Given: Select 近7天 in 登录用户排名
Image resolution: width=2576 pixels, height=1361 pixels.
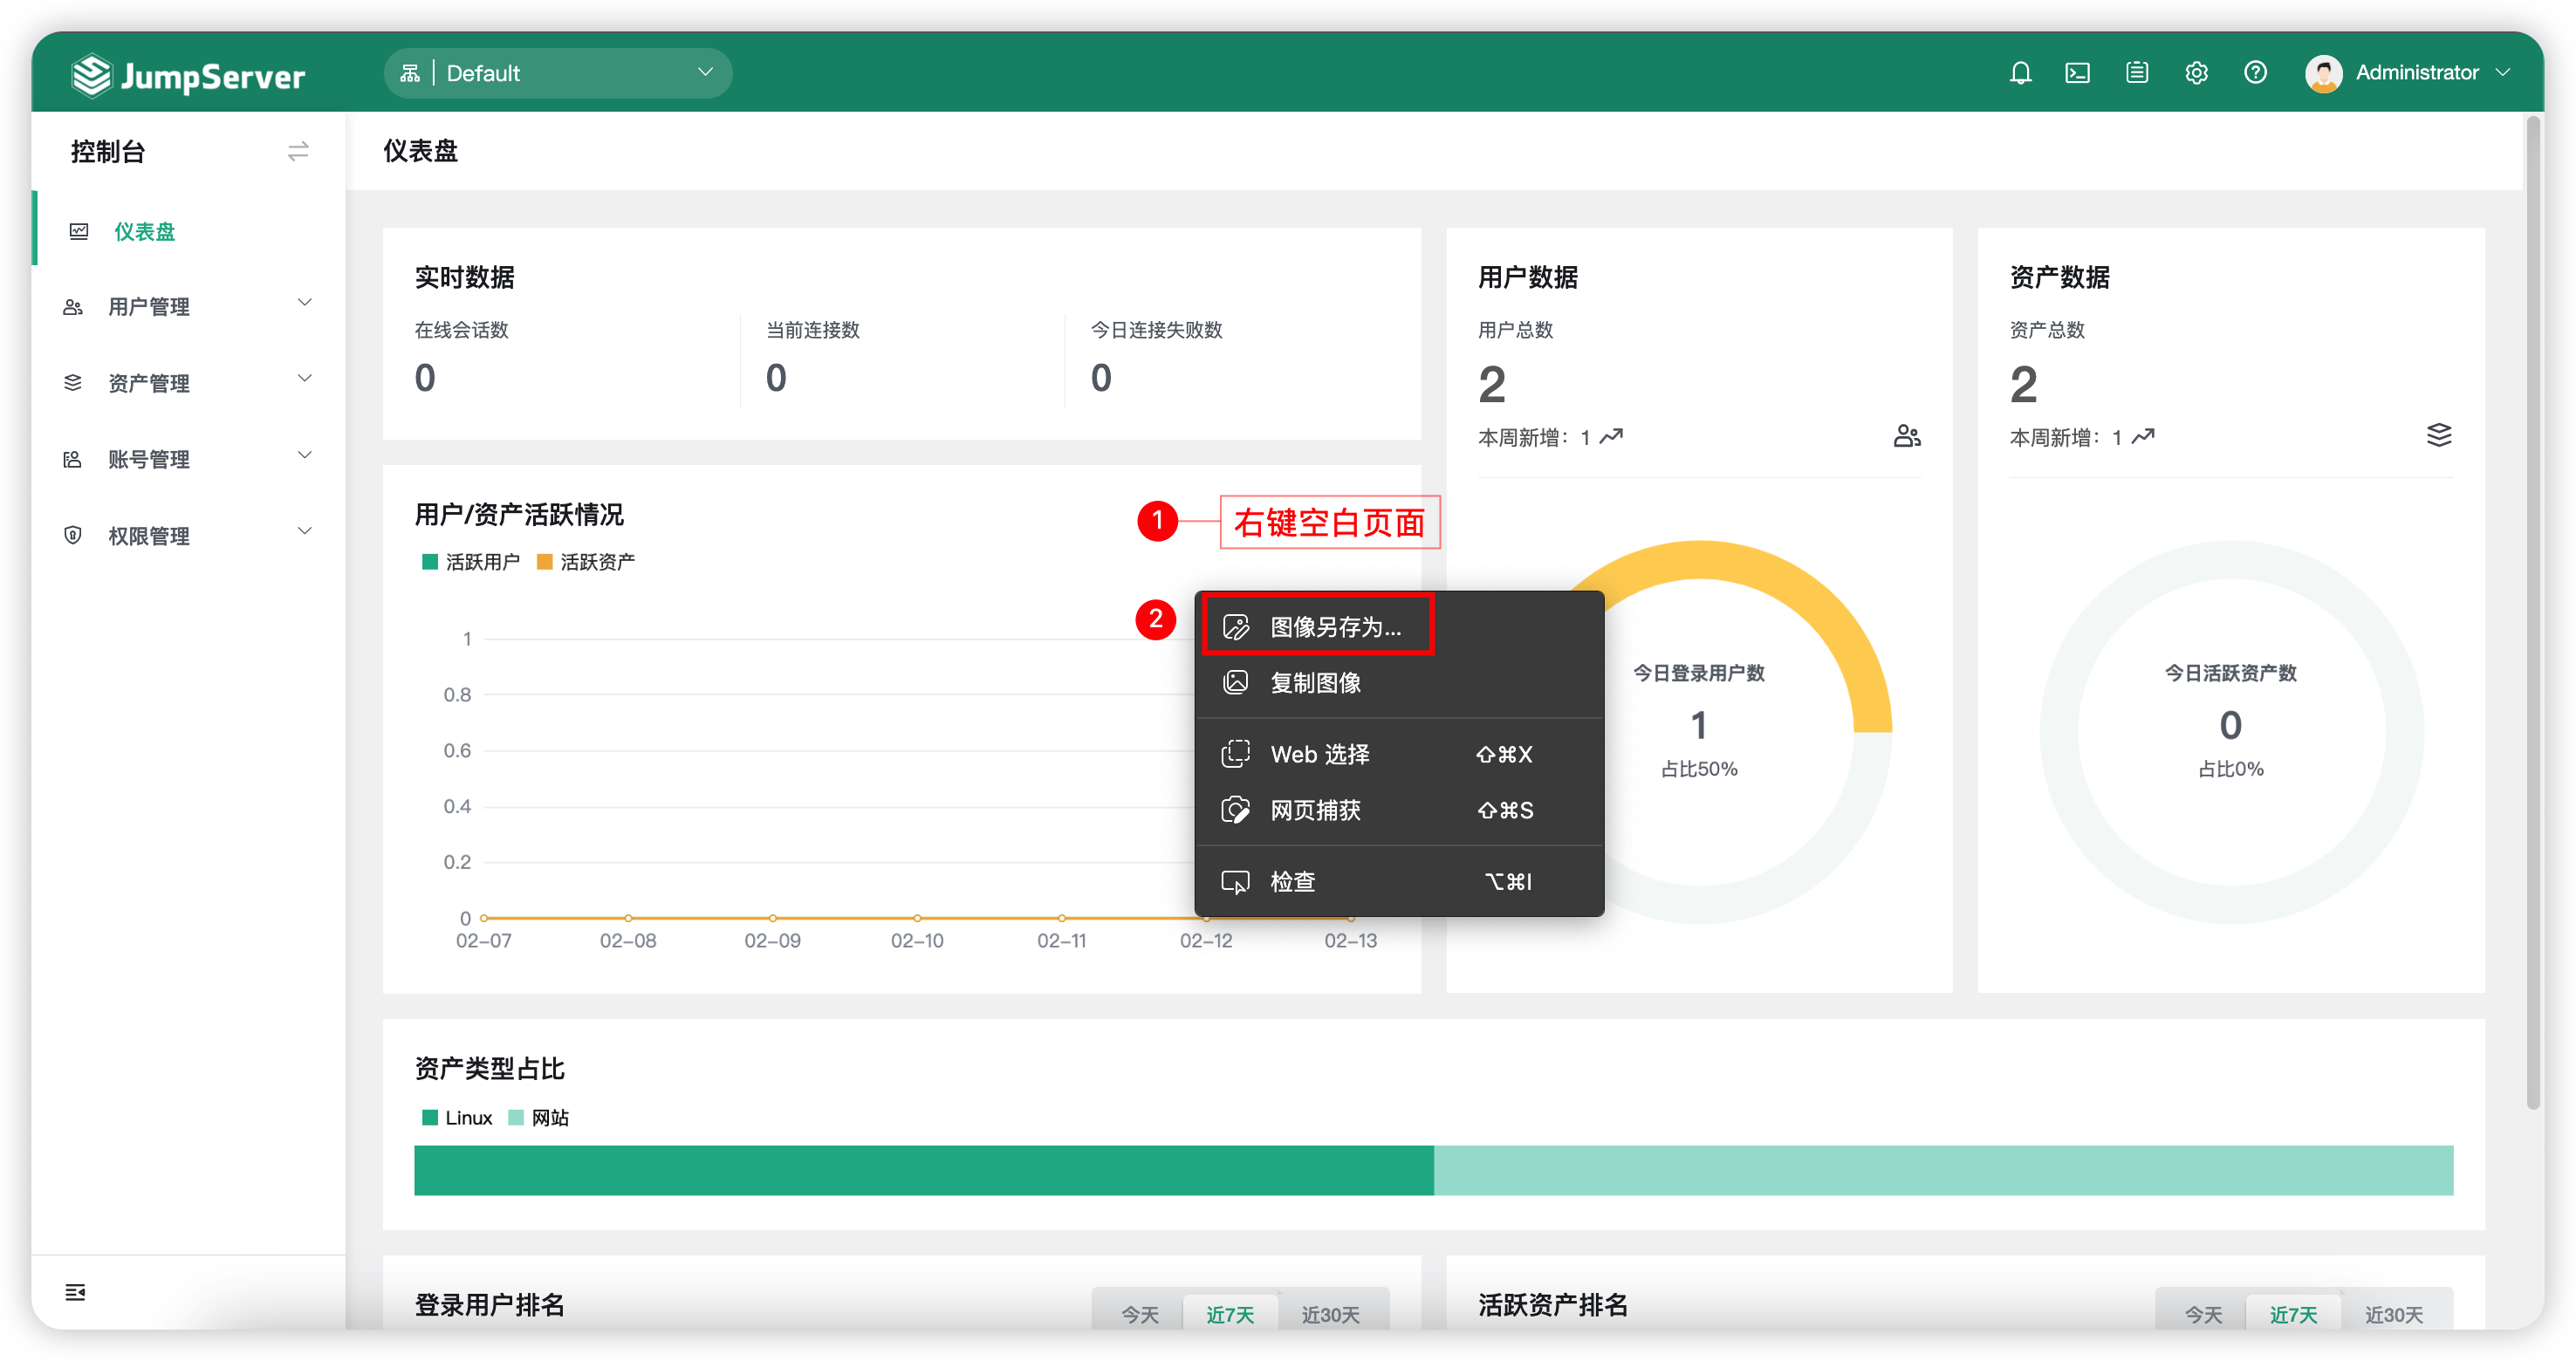Looking at the screenshot, I should [x=1229, y=1314].
